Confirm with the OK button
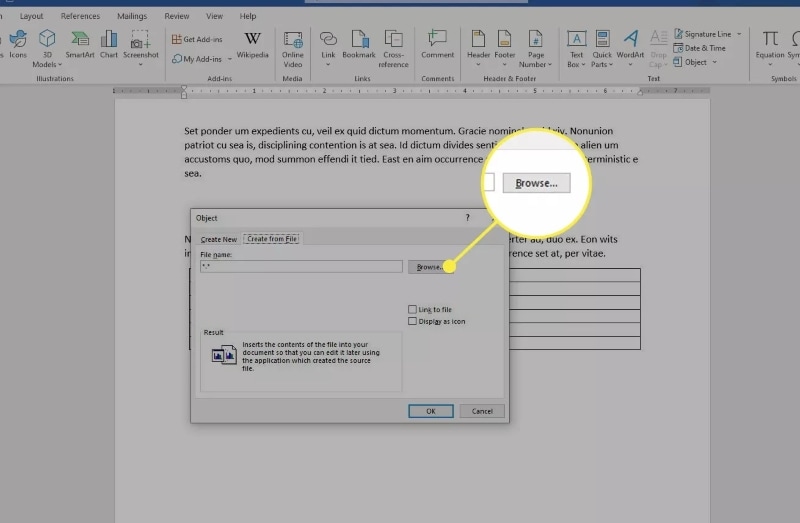The width and height of the screenshot is (800, 523). [x=431, y=411]
